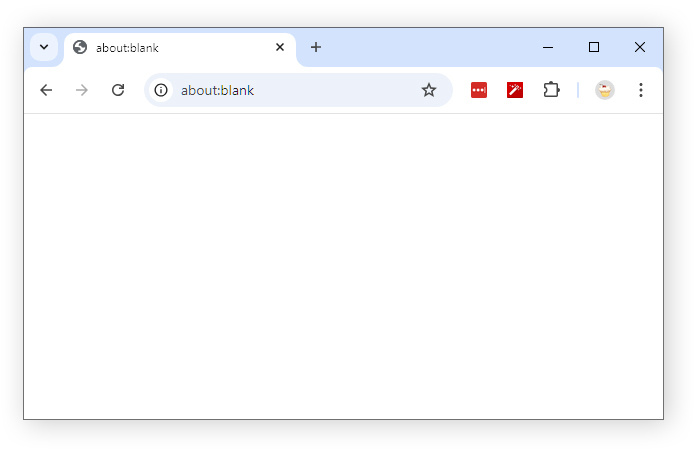Maximize the Chrome window
Viewport: 695px width, 454px height.
click(594, 47)
